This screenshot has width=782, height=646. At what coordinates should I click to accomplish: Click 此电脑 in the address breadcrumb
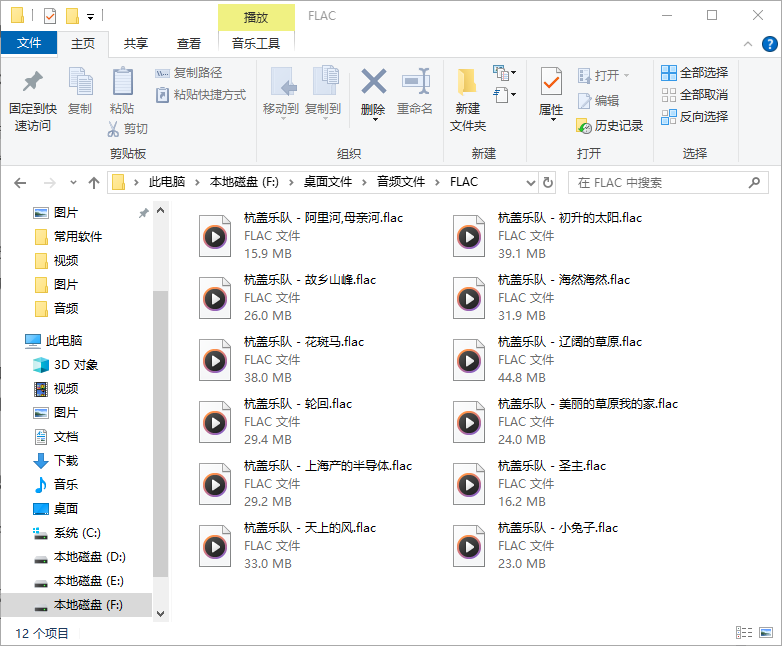(x=167, y=182)
